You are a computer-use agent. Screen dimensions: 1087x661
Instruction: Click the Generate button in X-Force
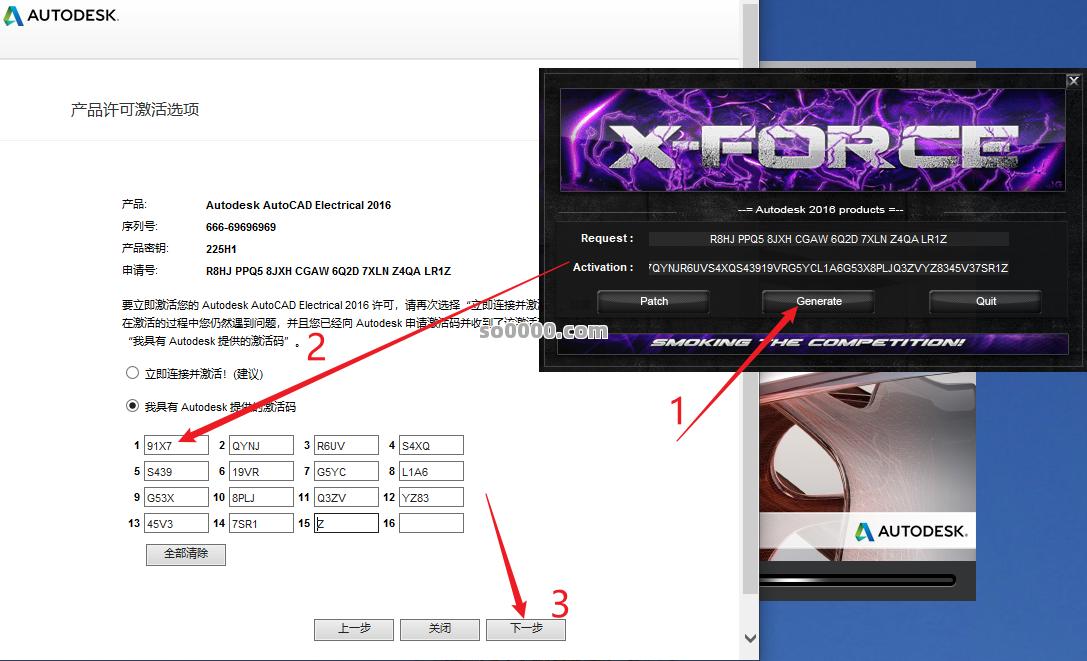coord(819,301)
